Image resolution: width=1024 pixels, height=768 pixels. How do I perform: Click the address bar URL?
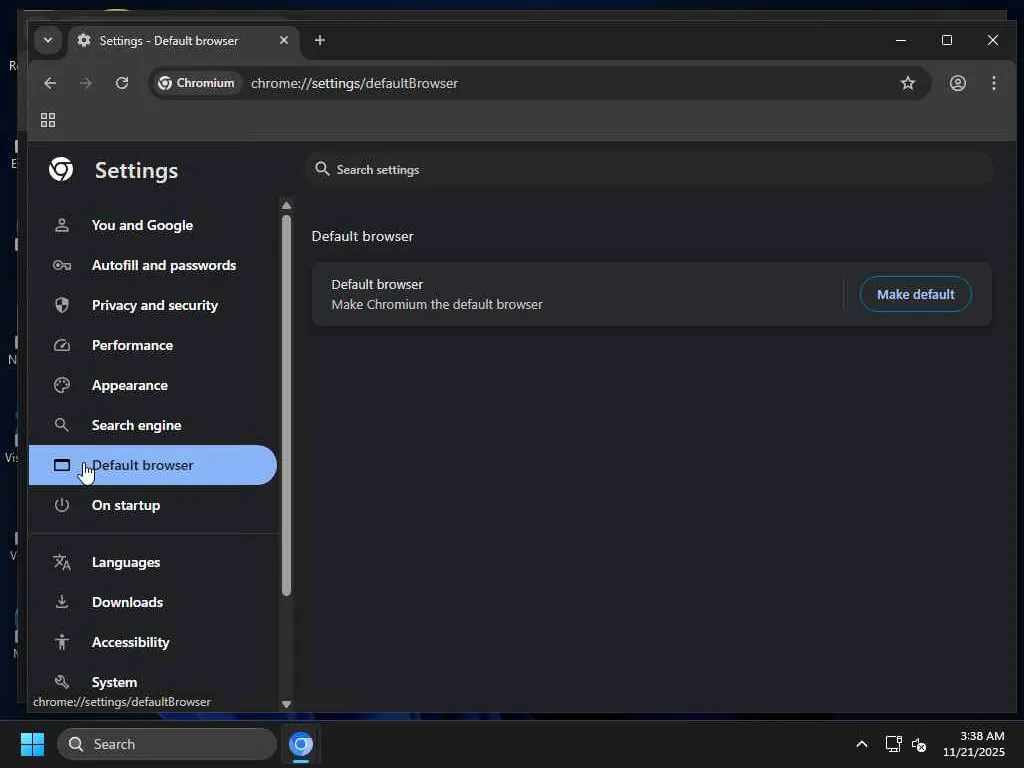(x=355, y=83)
